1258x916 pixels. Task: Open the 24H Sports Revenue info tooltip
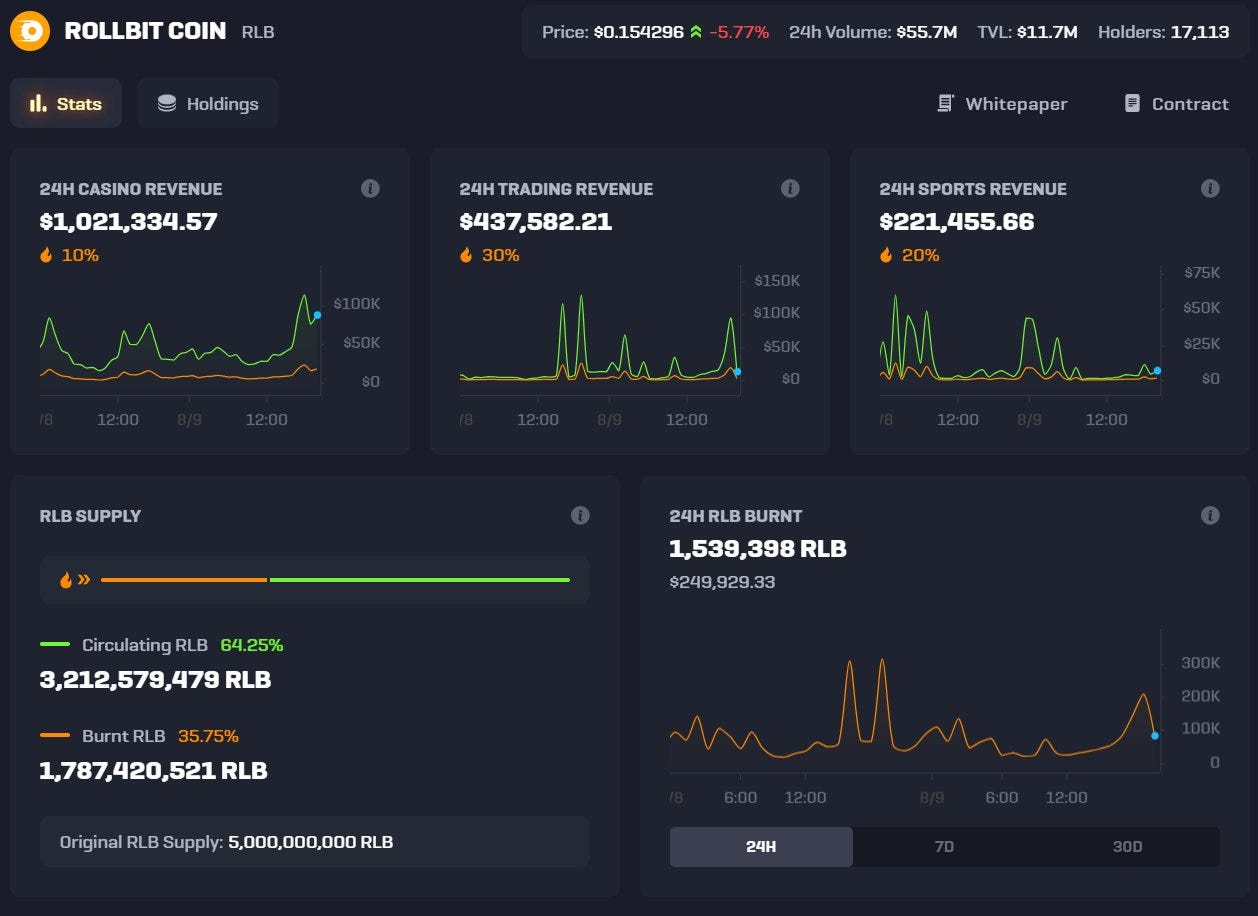[x=1210, y=188]
